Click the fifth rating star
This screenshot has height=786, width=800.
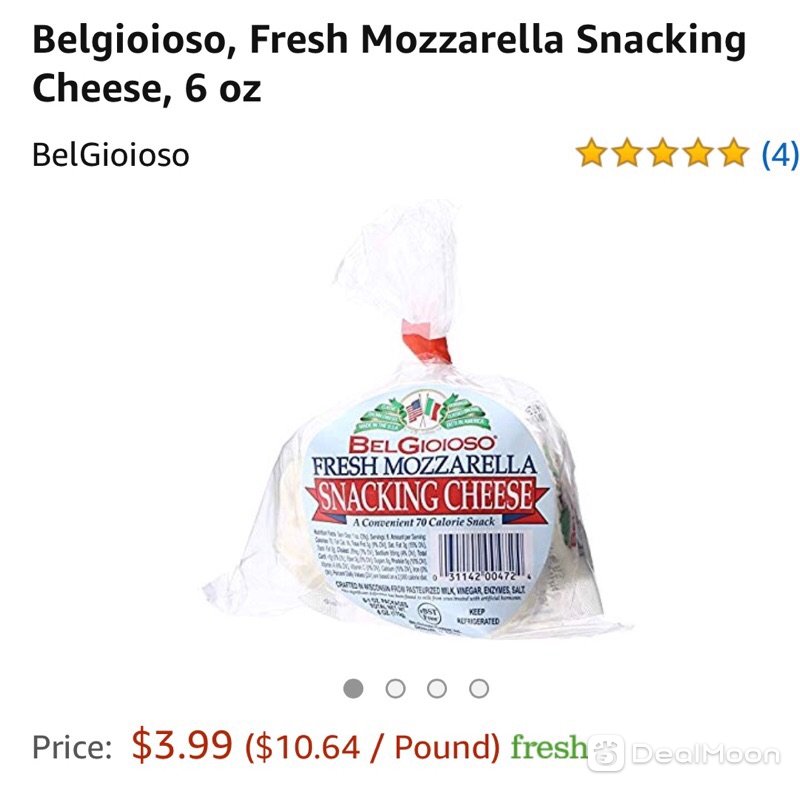(733, 153)
